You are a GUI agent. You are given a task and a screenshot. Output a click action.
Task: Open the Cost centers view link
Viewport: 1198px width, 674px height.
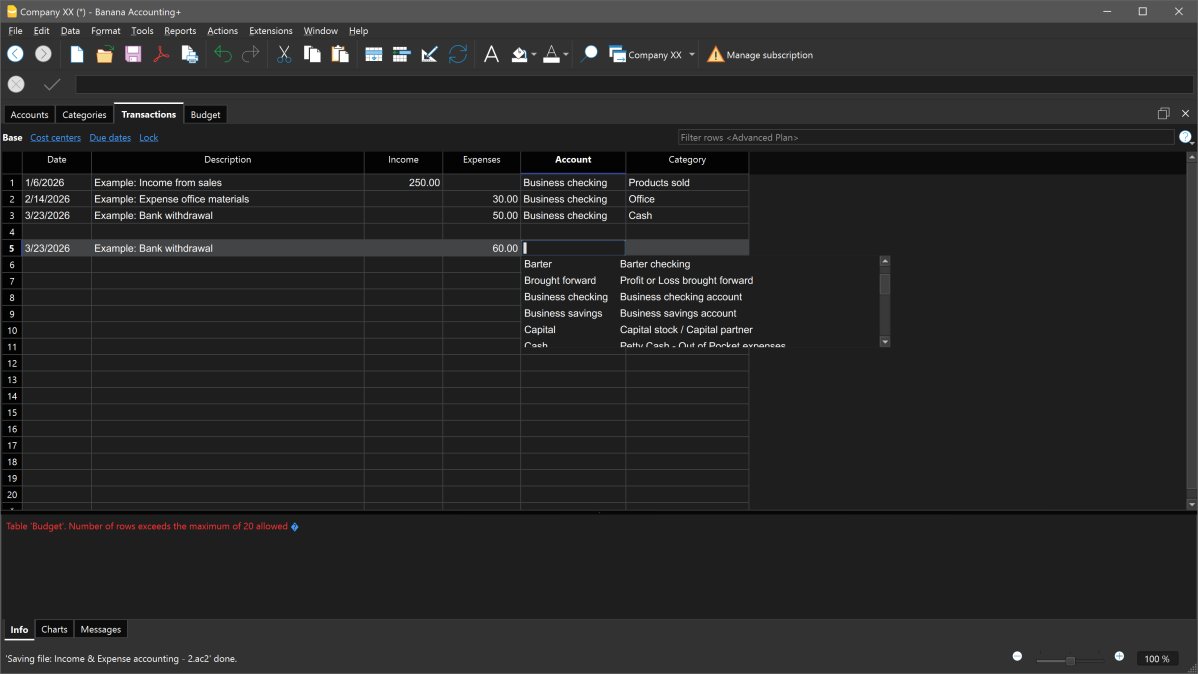55,138
